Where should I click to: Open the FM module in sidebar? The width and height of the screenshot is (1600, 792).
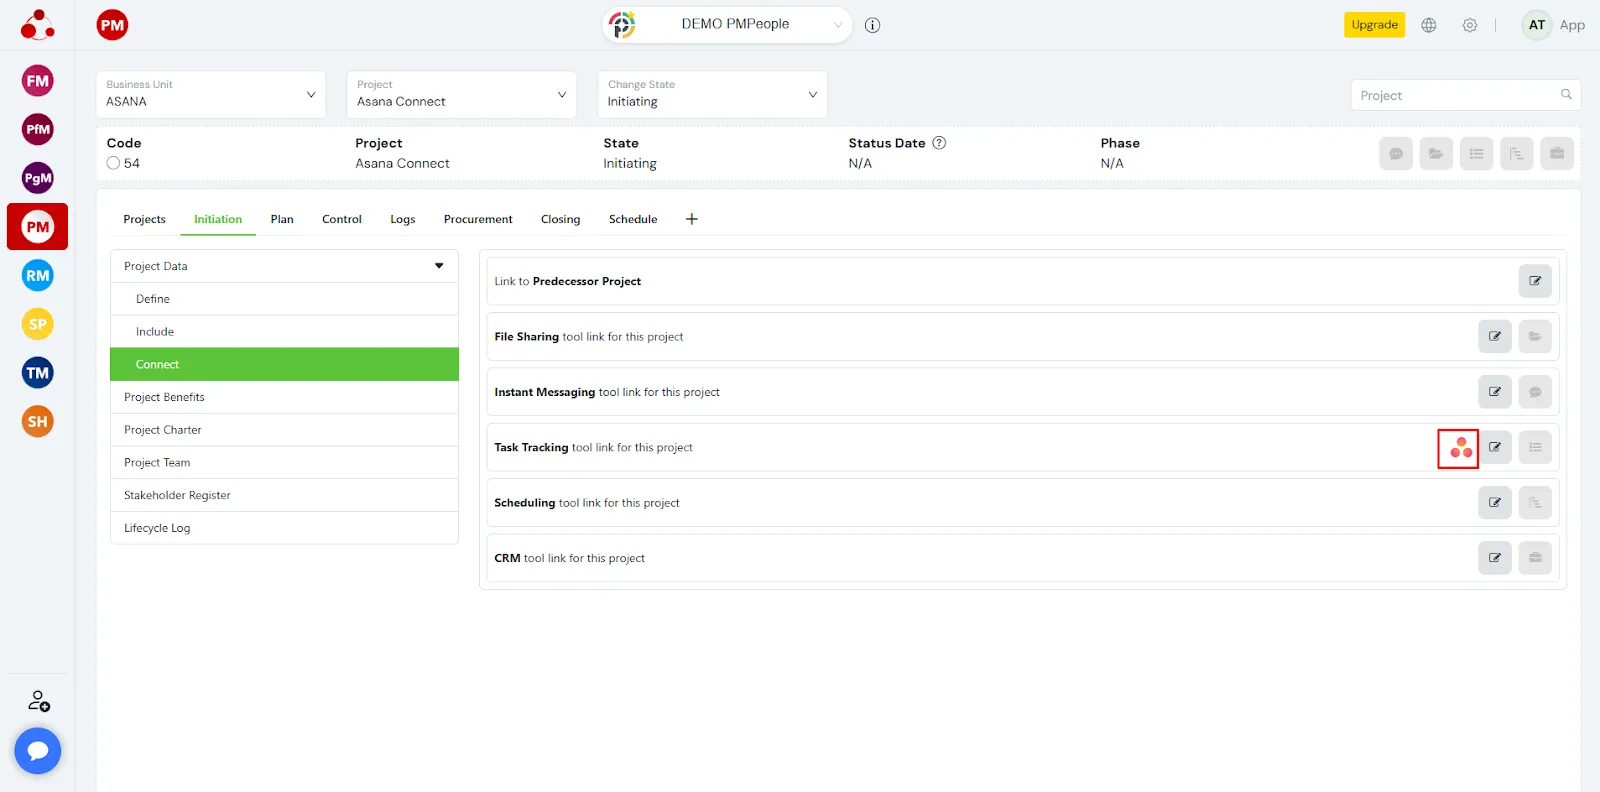pyautogui.click(x=38, y=81)
